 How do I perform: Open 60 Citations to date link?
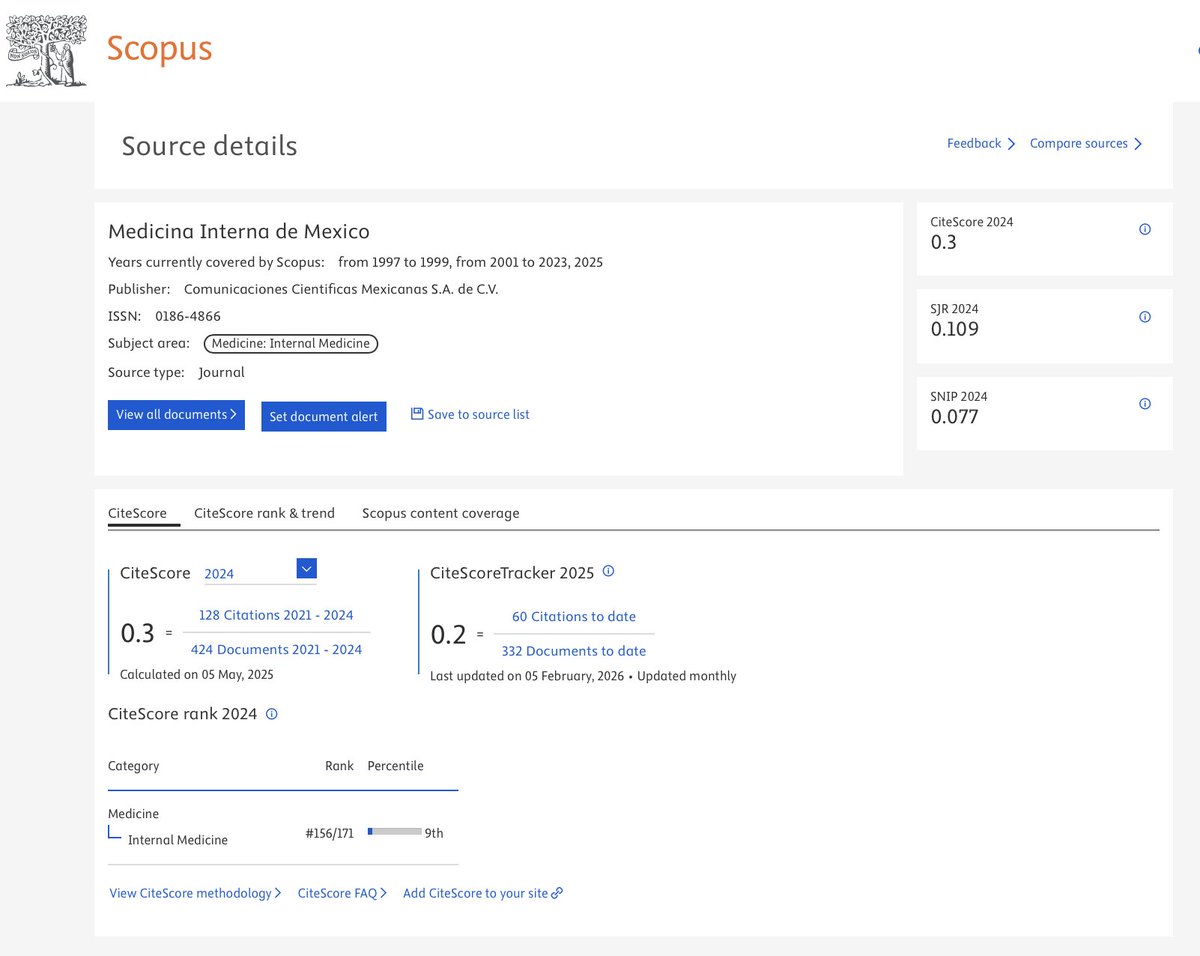point(574,617)
